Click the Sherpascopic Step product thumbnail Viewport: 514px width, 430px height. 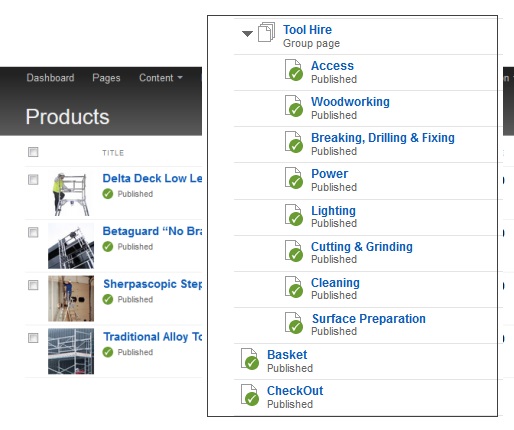[71, 299]
